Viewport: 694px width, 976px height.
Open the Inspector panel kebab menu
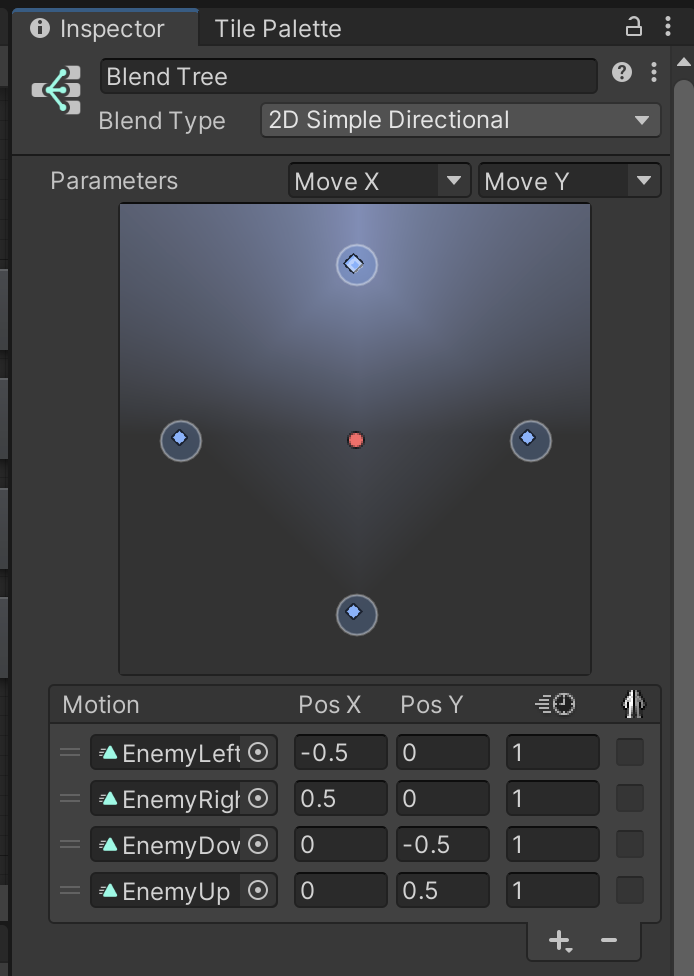[x=667, y=27]
